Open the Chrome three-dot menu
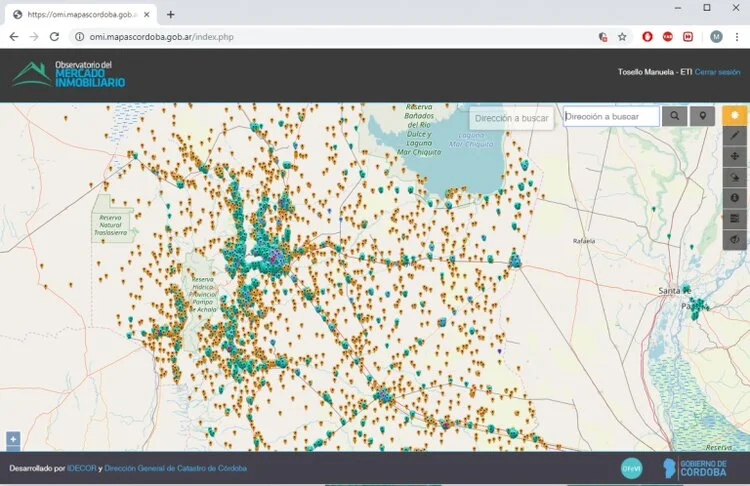Screen dimensions: 750x486 pyautogui.click(x=737, y=37)
